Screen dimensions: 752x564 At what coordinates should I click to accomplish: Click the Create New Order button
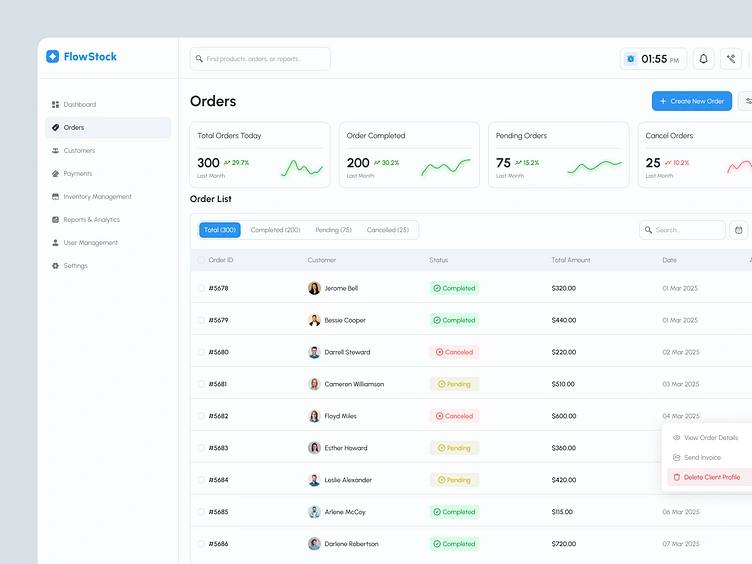[x=692, y=101]
